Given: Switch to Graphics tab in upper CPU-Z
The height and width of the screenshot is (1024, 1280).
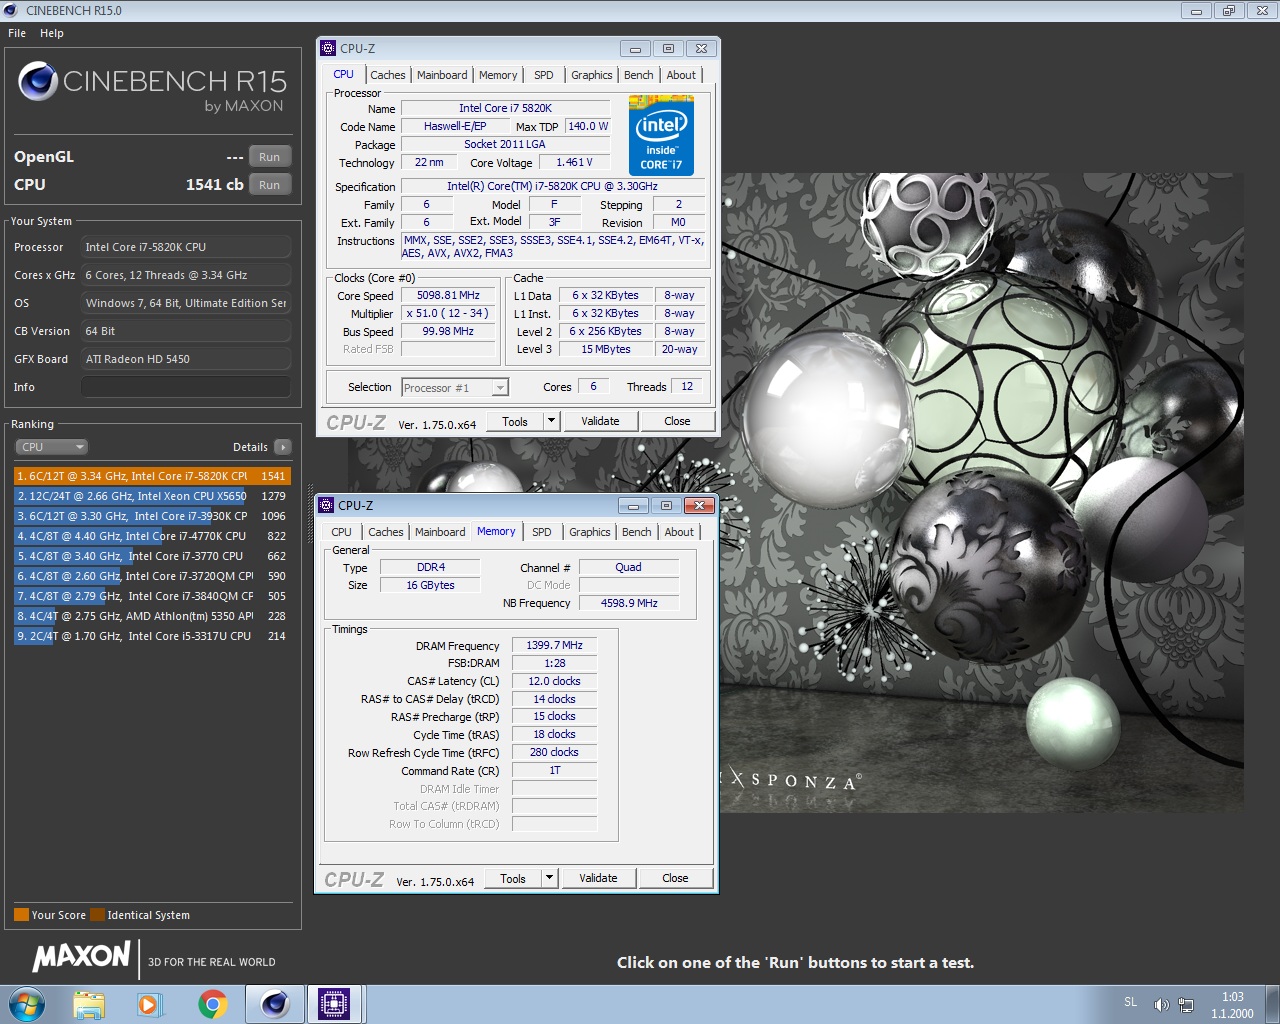Looking at the screenshot, I should (x=592, y=75).
